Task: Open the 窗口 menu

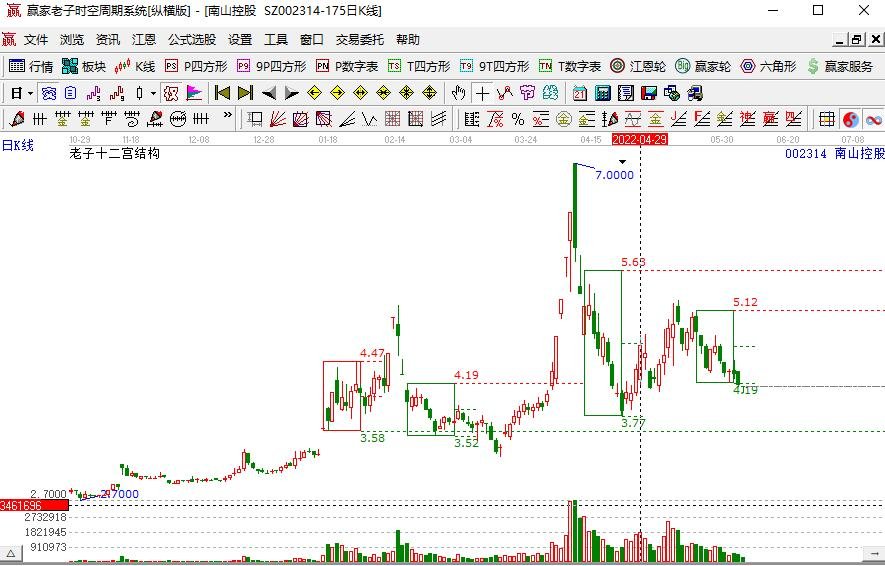Action: pyautogui.click(x=312, y=40)
